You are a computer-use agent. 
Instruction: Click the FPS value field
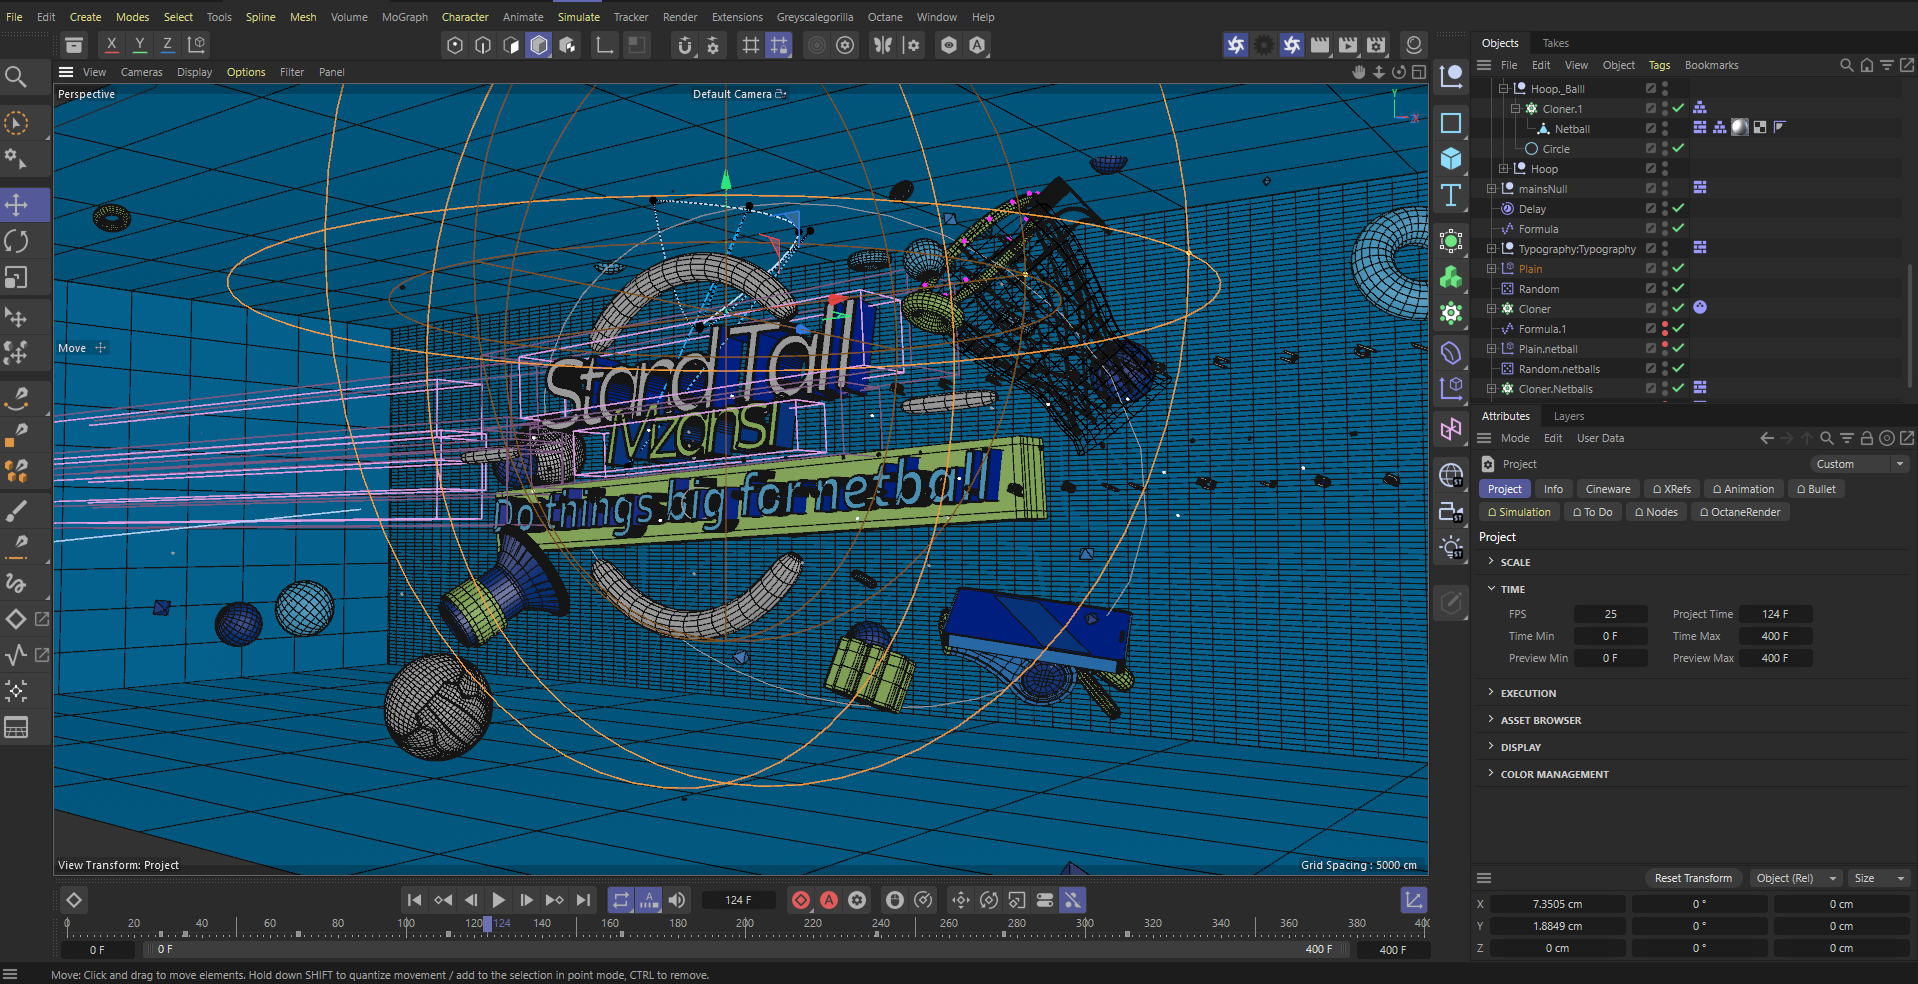pyautogui.click(x=1610, y=614)
